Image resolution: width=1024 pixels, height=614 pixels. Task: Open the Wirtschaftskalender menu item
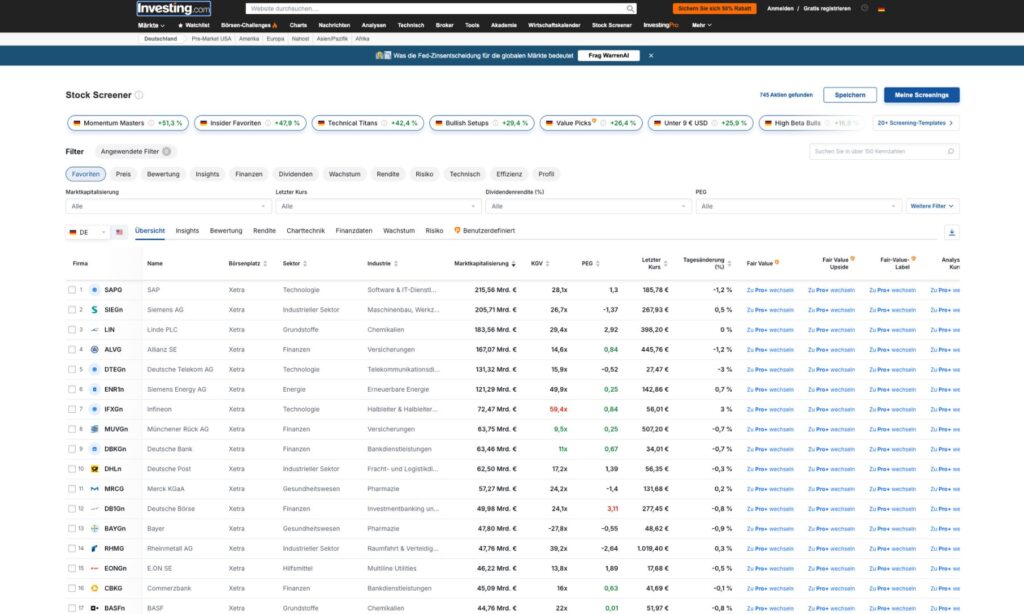(x=554, y=25)
